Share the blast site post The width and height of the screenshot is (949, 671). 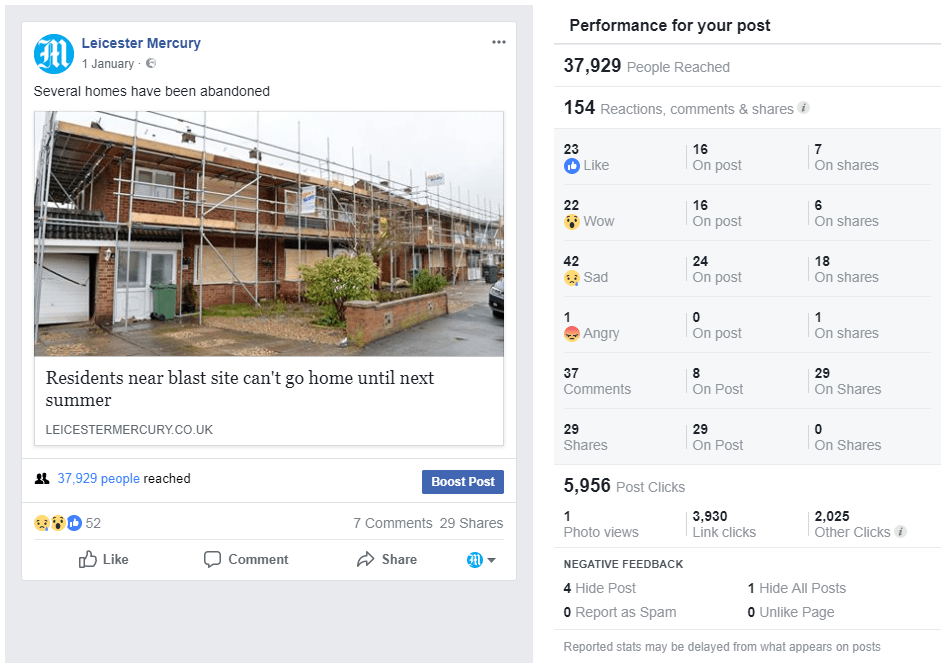coord(387,560)
